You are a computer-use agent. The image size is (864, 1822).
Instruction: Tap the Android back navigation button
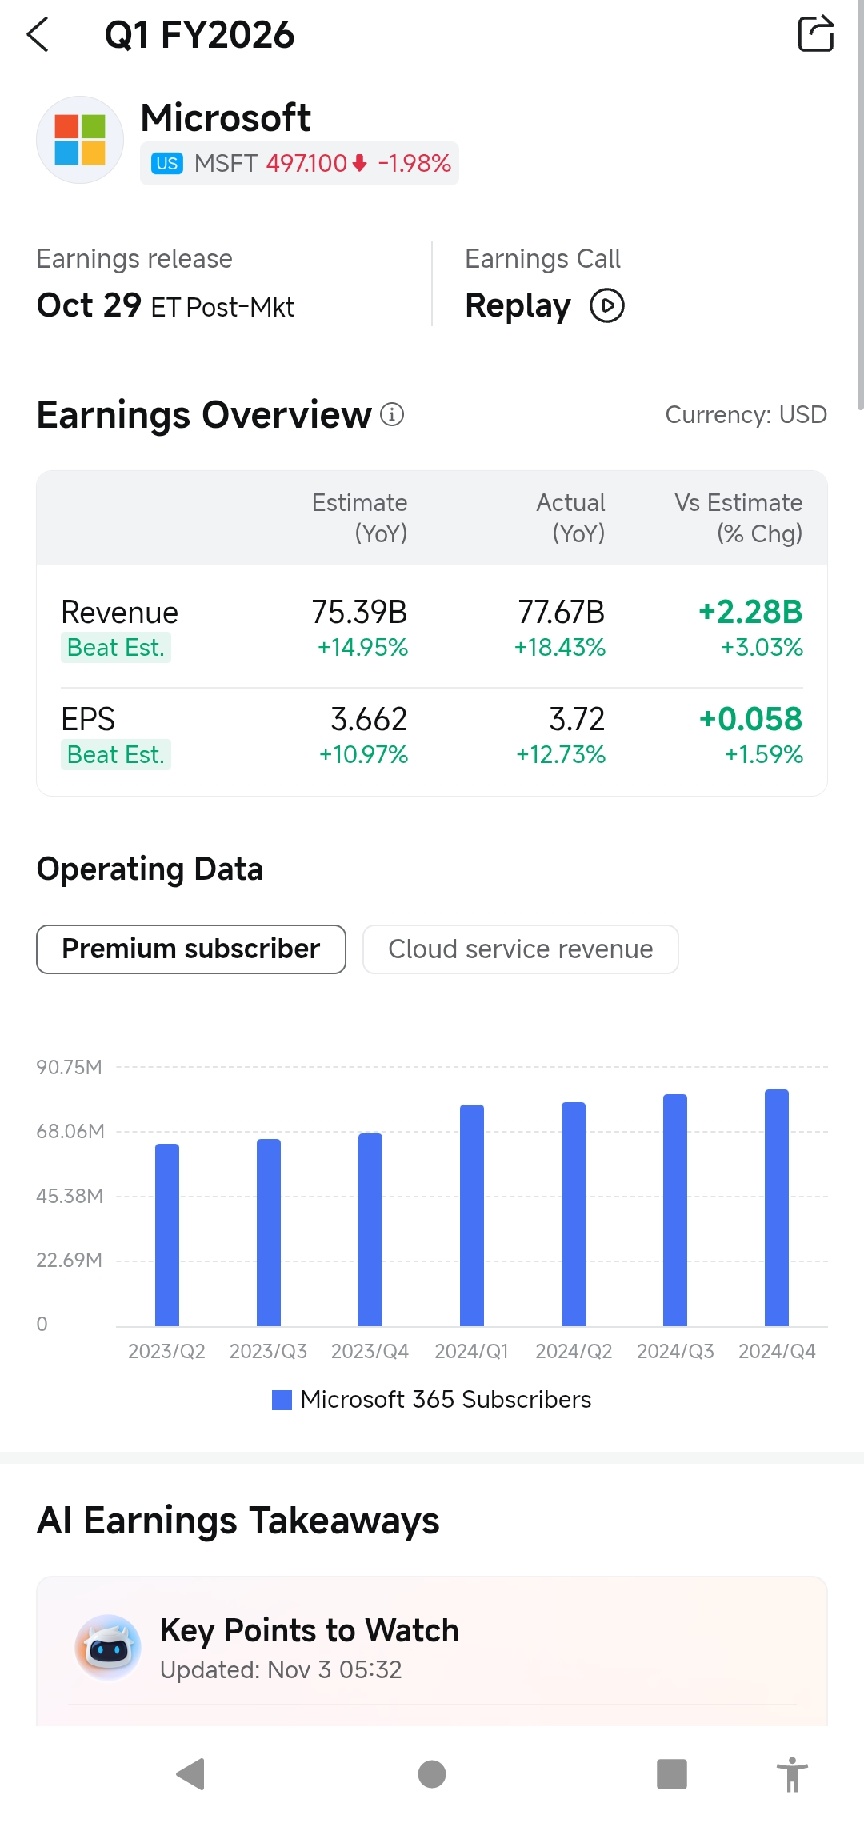(190, 1774)
